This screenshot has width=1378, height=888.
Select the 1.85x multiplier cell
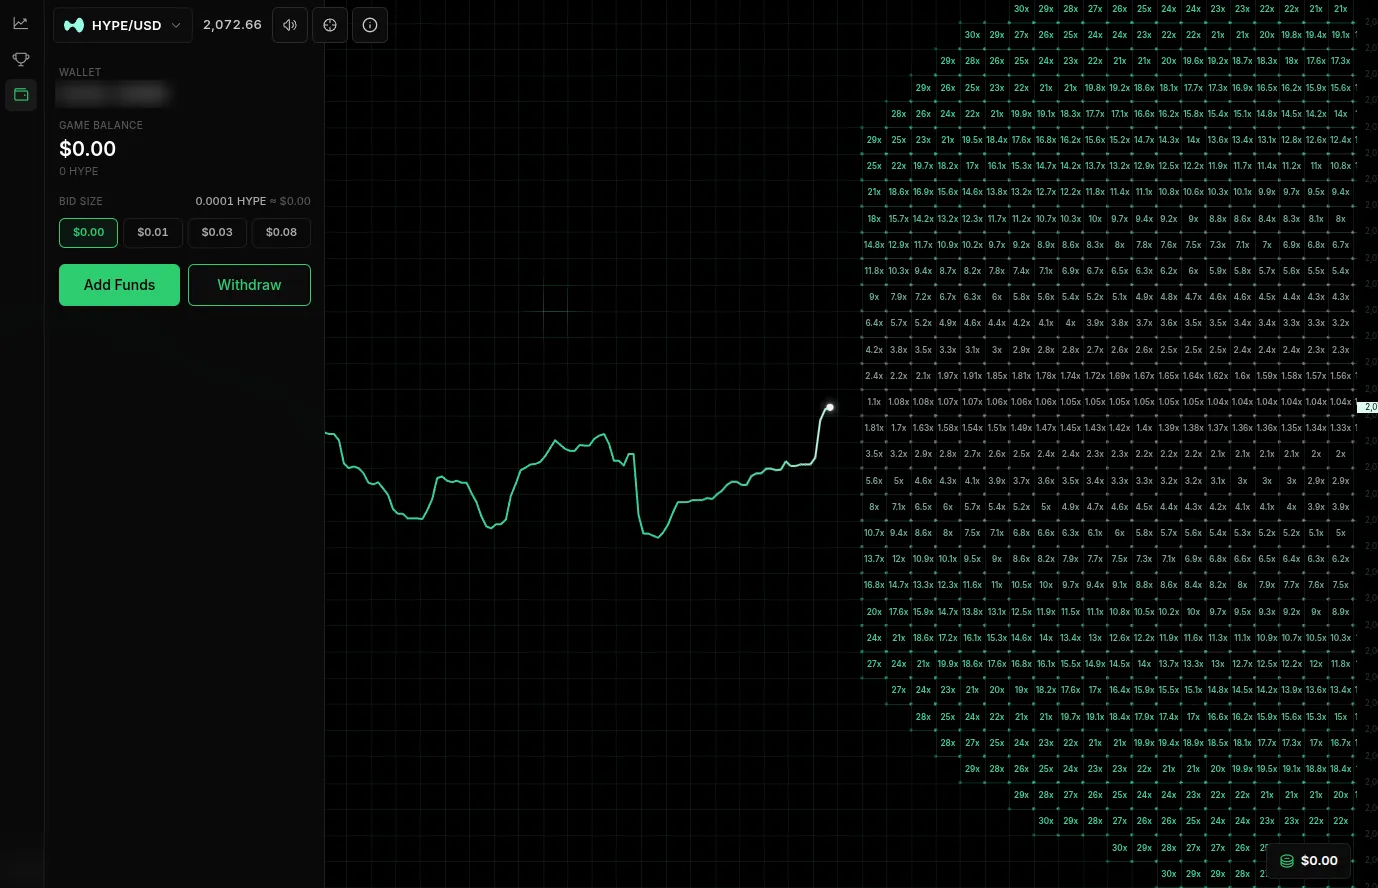(x=997, y=376)
